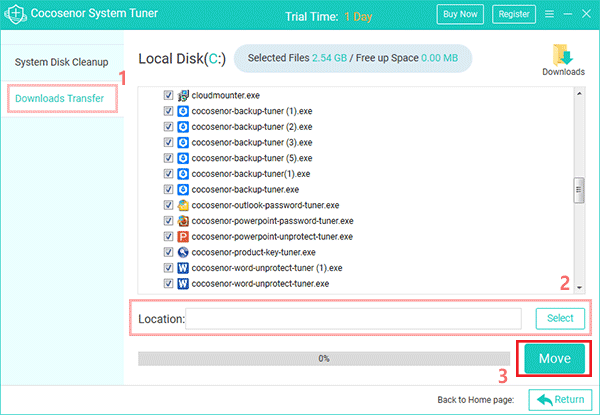Image resolution: width=600 pixels, height=415 pixels.
Task: Click the powerpoint-password-tuner file icon
Action: point(183,221)
